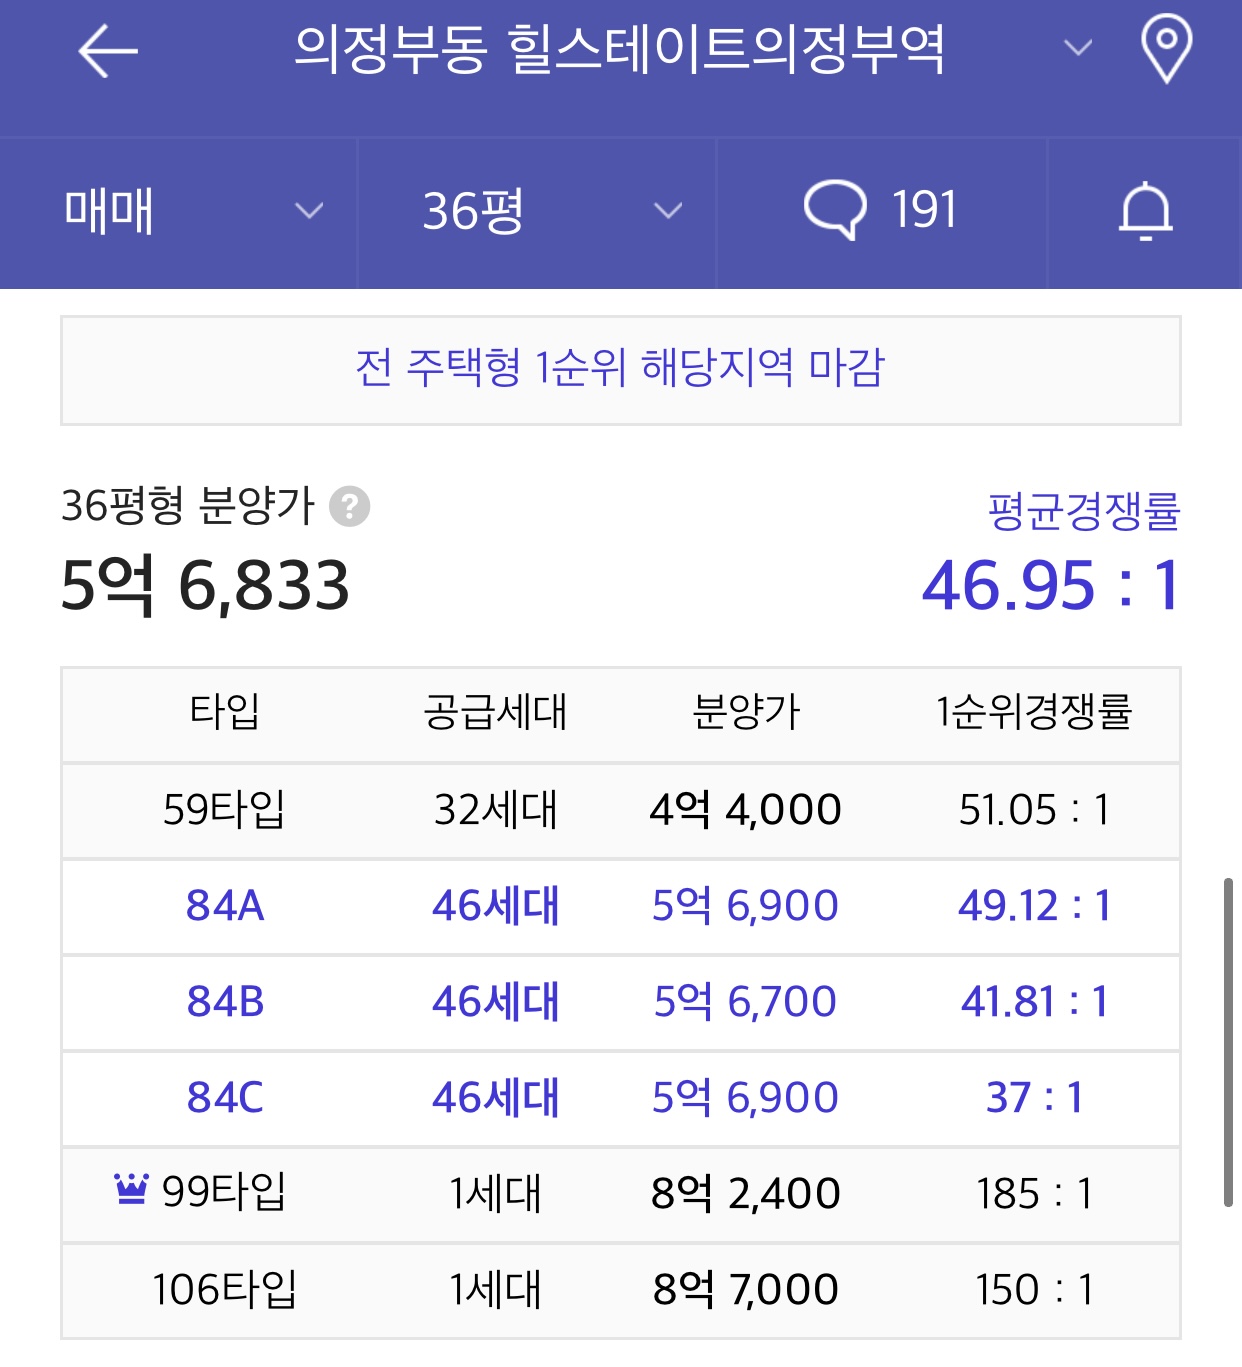Select the 106타입 row label

pyautogui.click(x=225, y=1289)
